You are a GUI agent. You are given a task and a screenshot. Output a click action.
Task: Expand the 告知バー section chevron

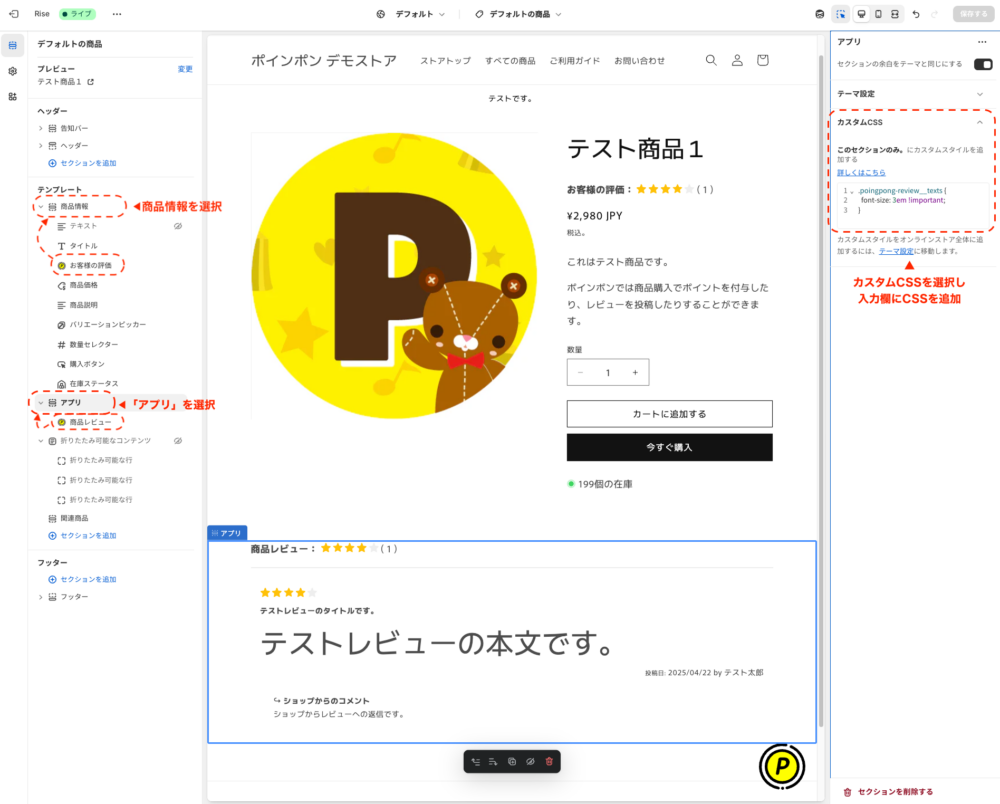tap(41, 128)
